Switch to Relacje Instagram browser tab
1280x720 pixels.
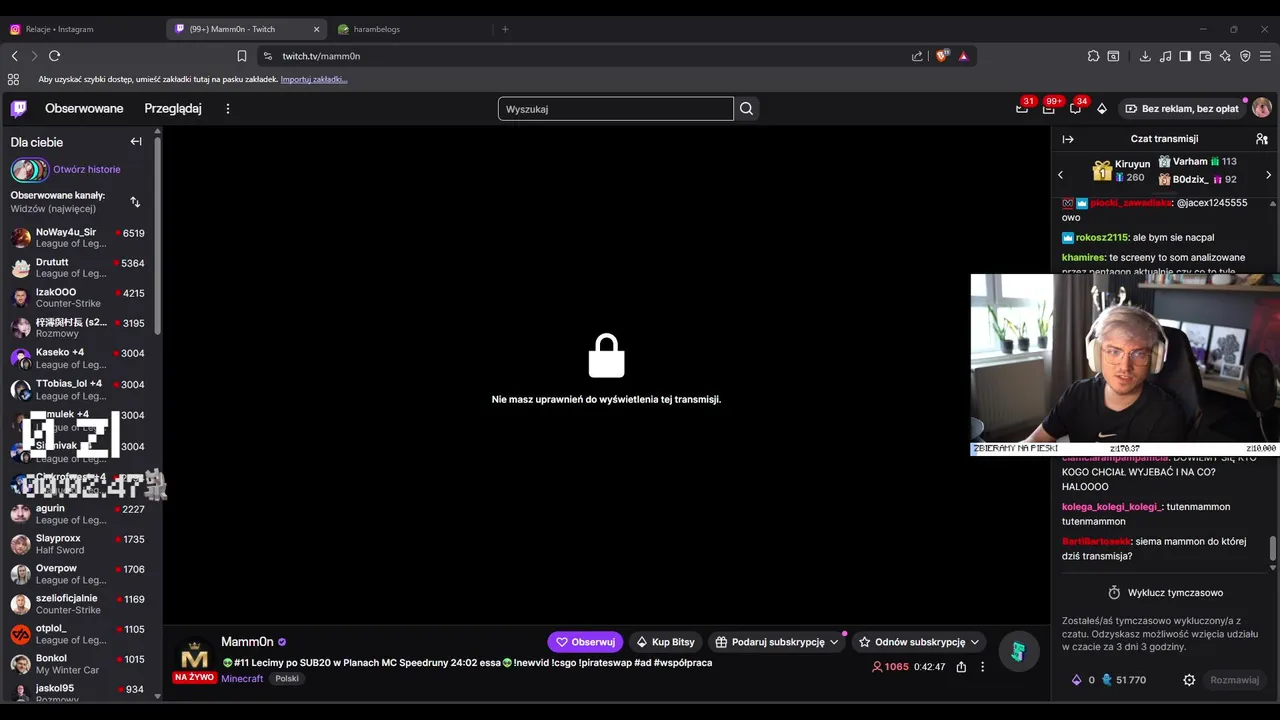[84, 29]
